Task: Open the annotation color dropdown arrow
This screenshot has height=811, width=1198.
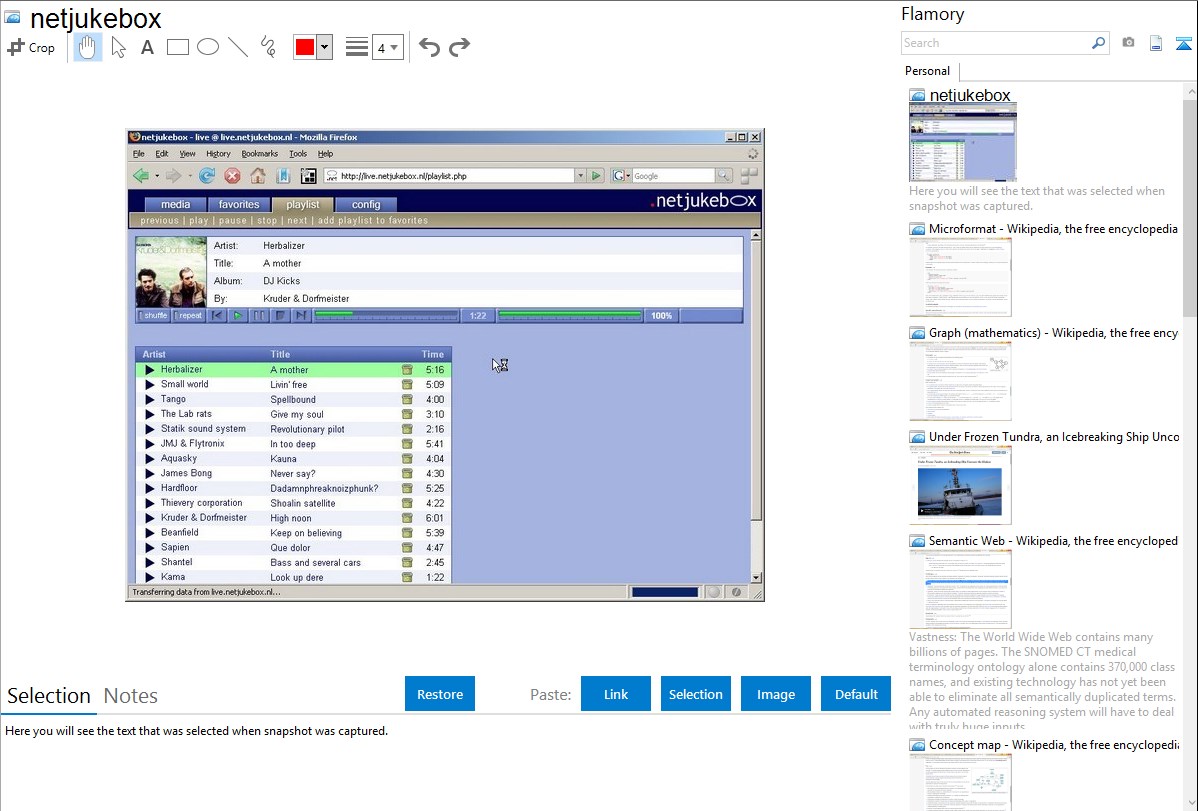Action: (325, 47)
